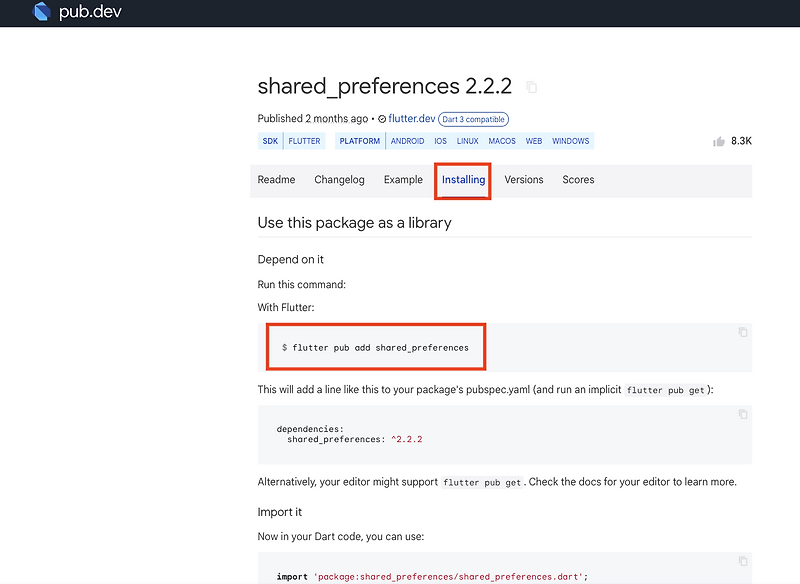Like the package via the thumbs-up icon
The width and height of the screenshot is (800, 584).
(x=718, y=140)
